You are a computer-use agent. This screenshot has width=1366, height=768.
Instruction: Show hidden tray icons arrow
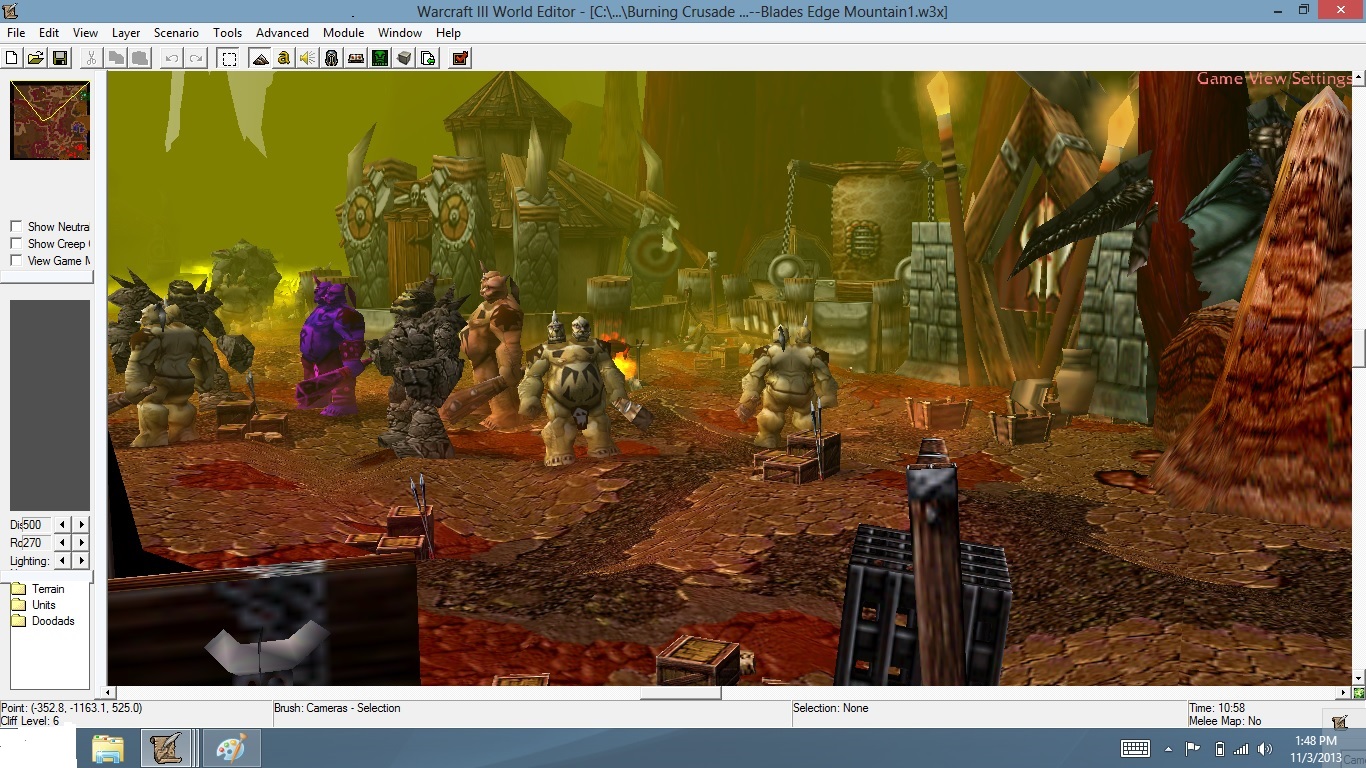[x=1168, y=749]
